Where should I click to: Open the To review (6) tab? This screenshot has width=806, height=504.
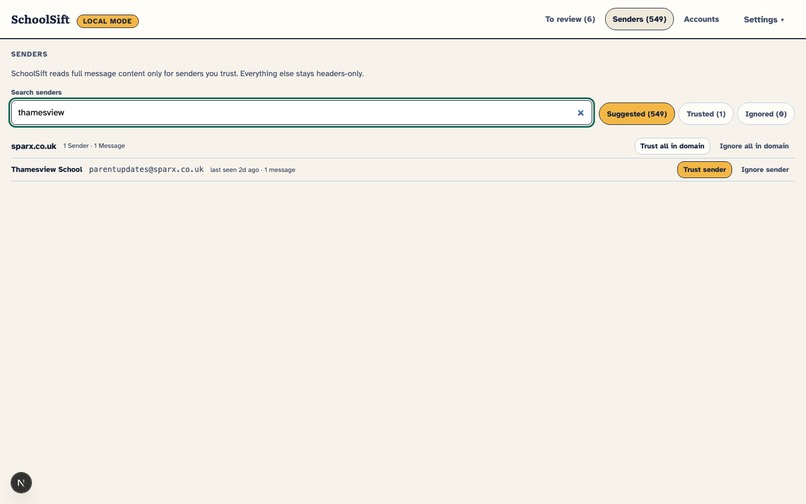pos(570,19)
